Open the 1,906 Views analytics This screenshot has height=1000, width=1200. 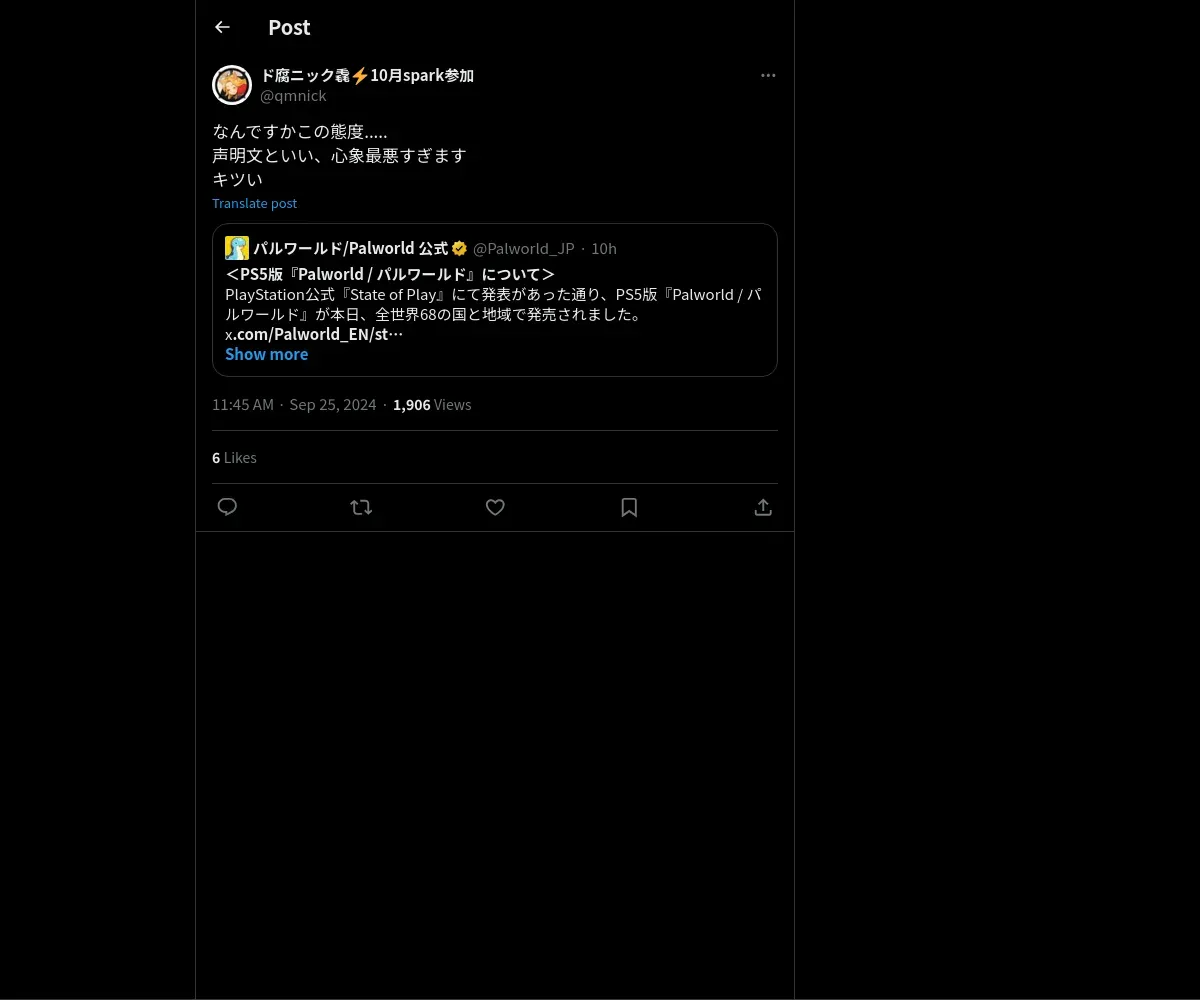point(432,404)
